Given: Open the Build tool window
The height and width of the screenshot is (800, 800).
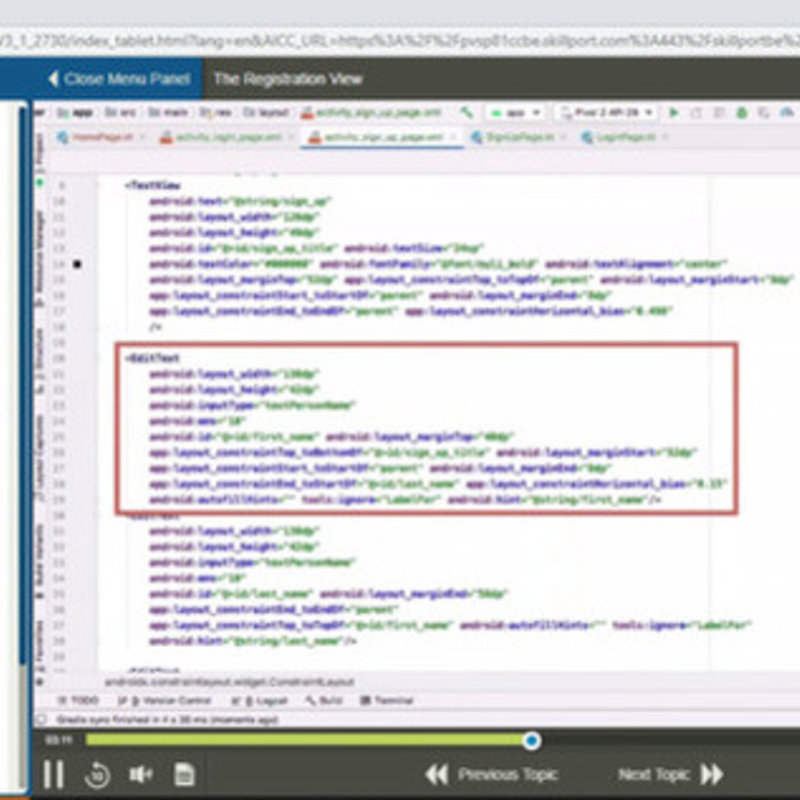Looking at the screenshot, I should tap(323, 701).
